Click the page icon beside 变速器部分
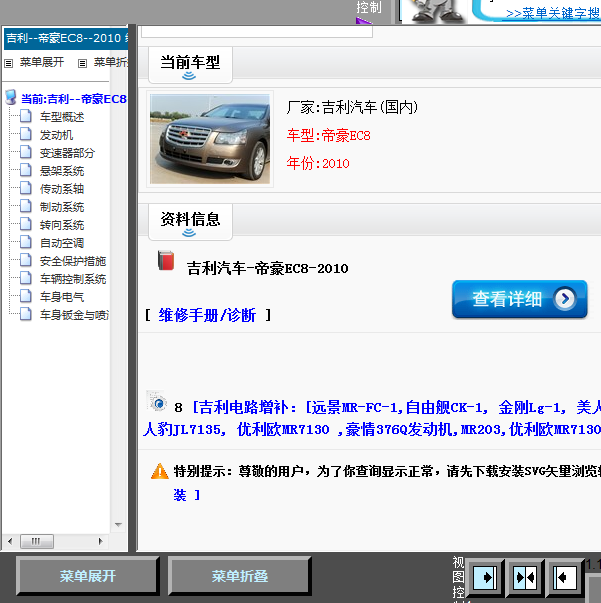The height and width of the screenshot is (603, 601). tap(26, 152)
